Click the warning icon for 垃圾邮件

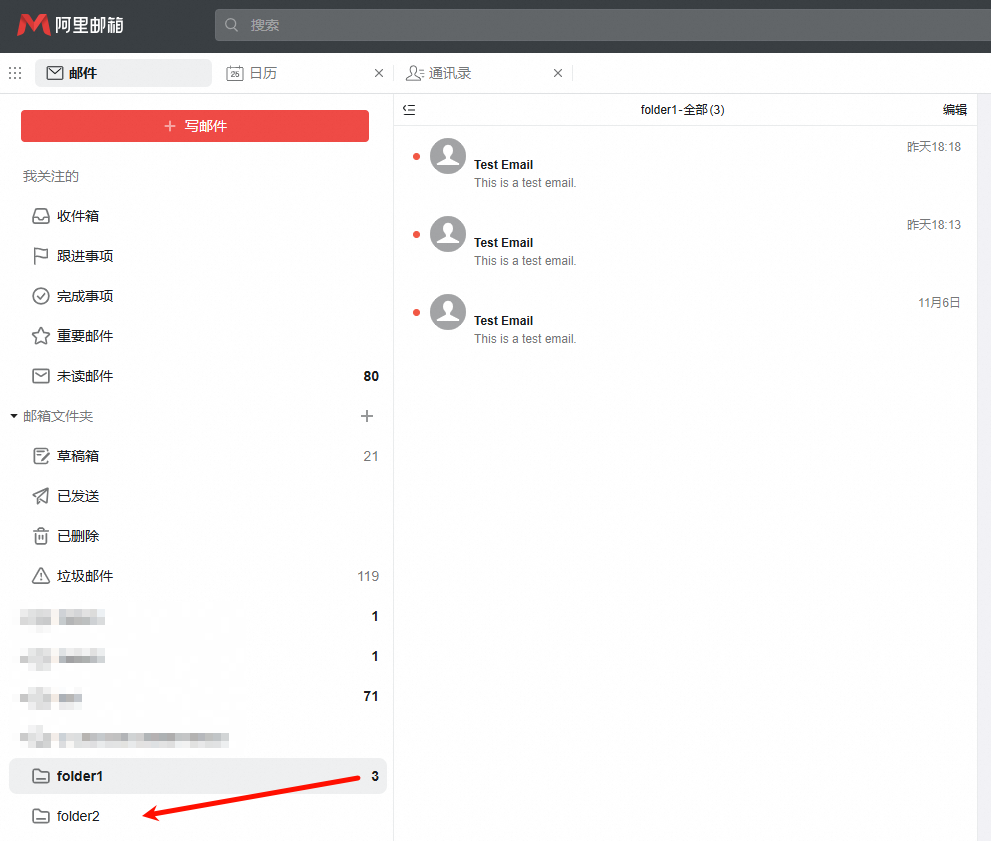(40, 576)
